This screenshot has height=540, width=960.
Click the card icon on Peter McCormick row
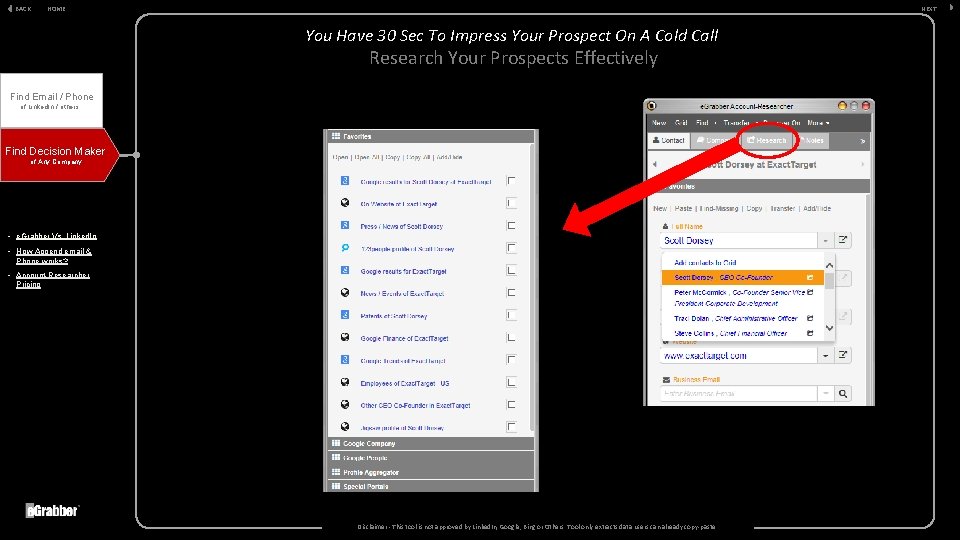pyautogui.click(x=810, y=292)
